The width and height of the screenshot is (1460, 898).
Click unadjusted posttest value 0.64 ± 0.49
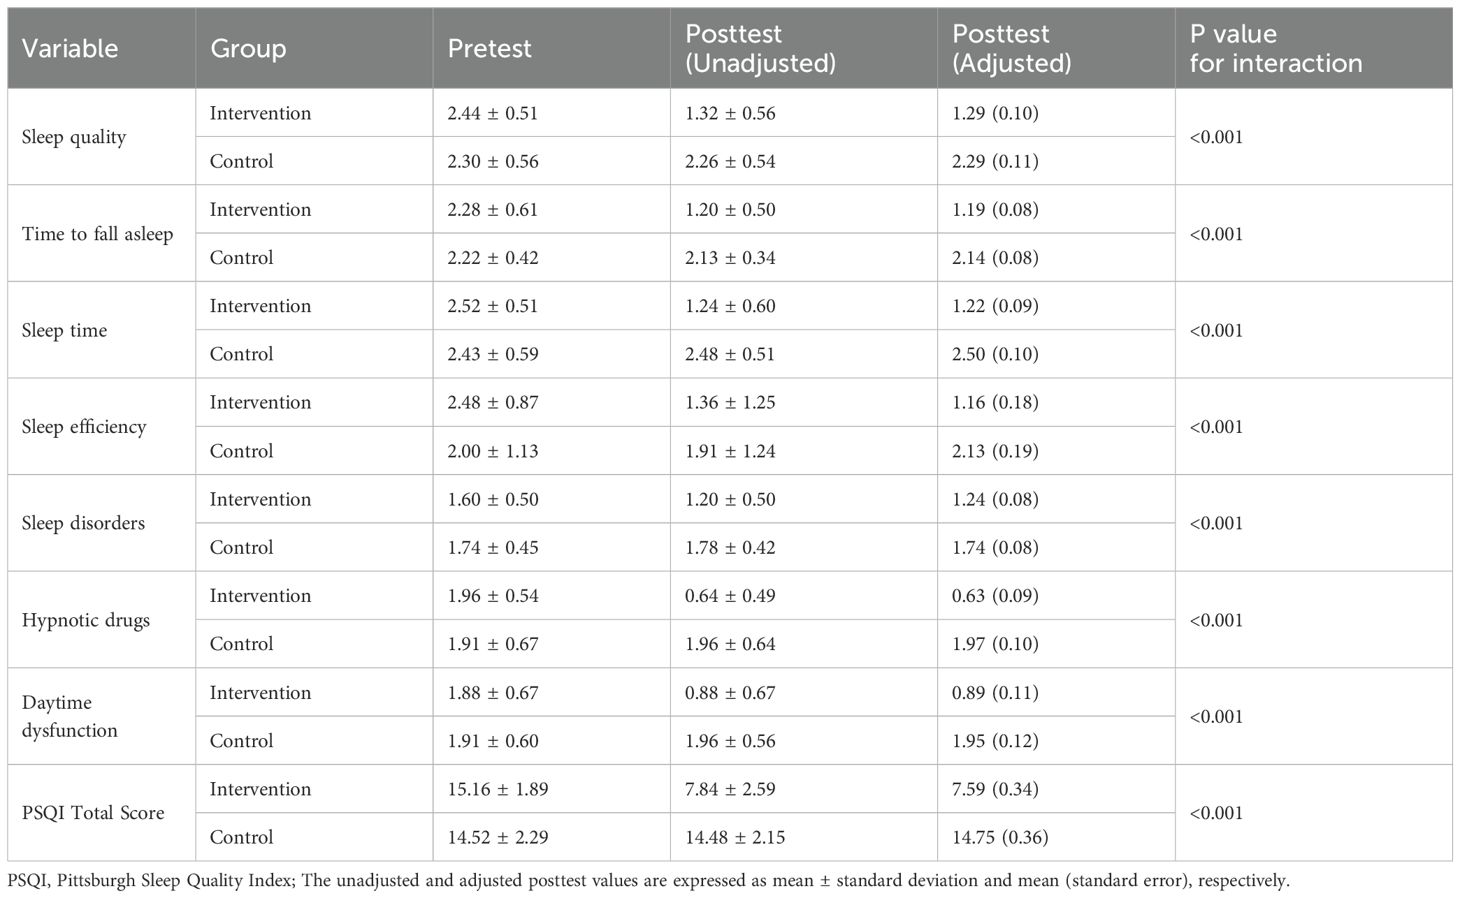pos(730,596)
